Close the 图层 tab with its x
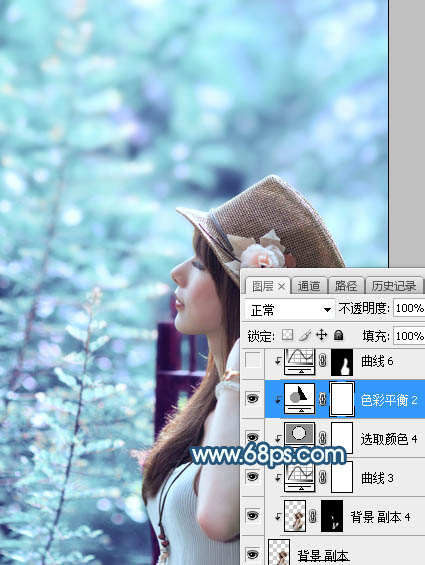 pos(282,287)
